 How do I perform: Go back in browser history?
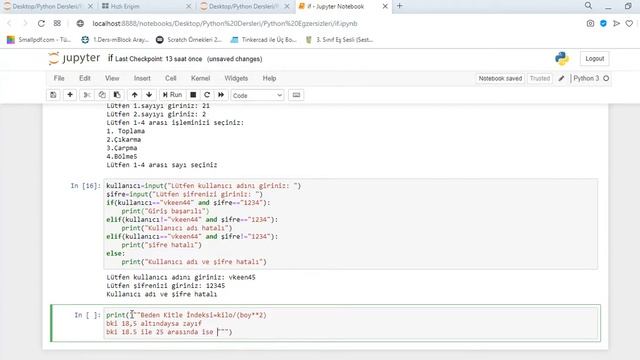[9, 24]
